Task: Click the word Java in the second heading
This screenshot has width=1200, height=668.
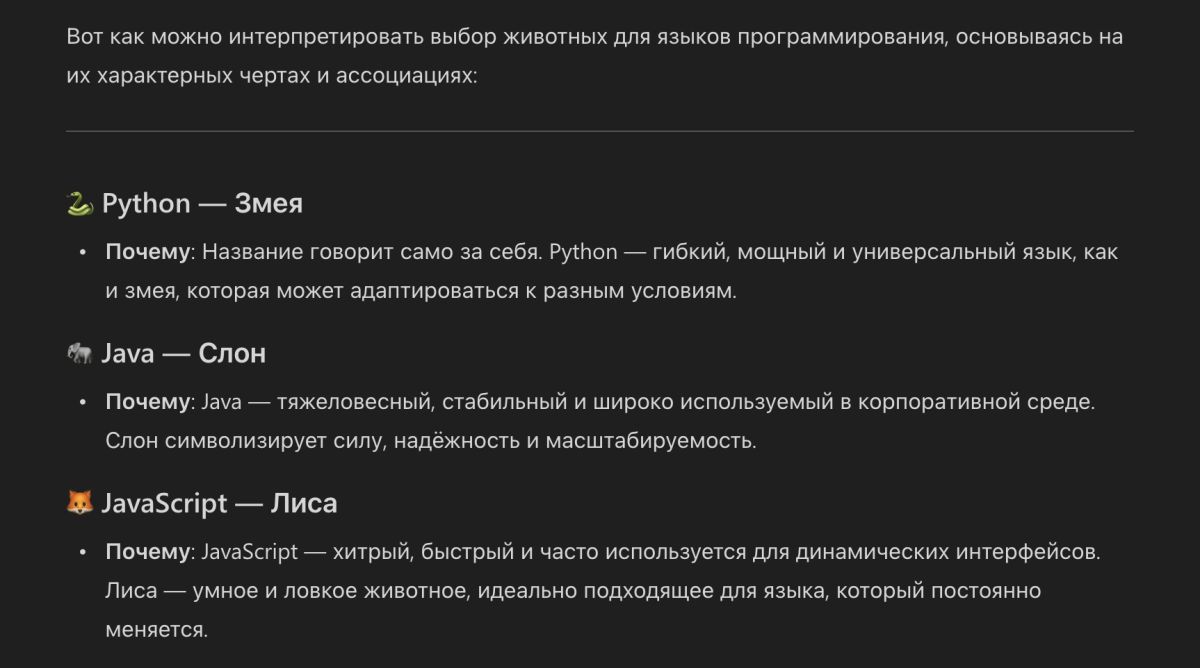Action: click(x=127, y=353)
